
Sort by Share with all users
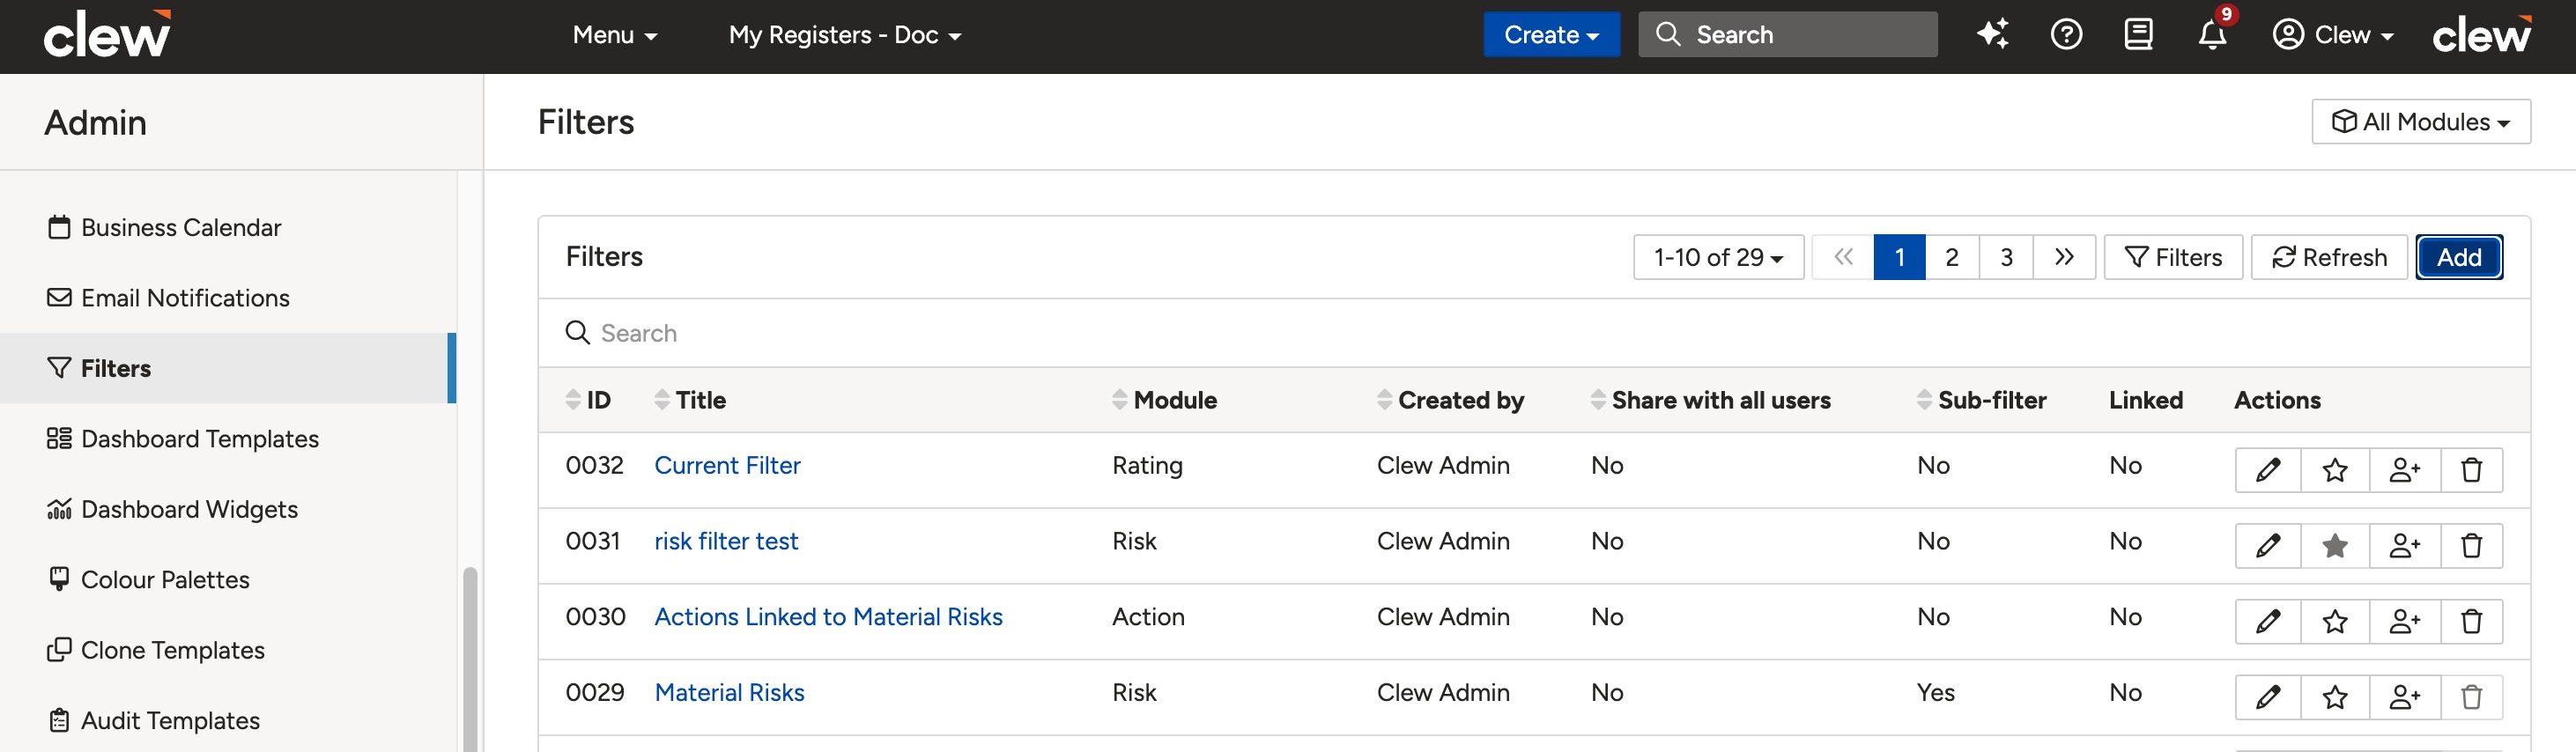[1711, 400]
